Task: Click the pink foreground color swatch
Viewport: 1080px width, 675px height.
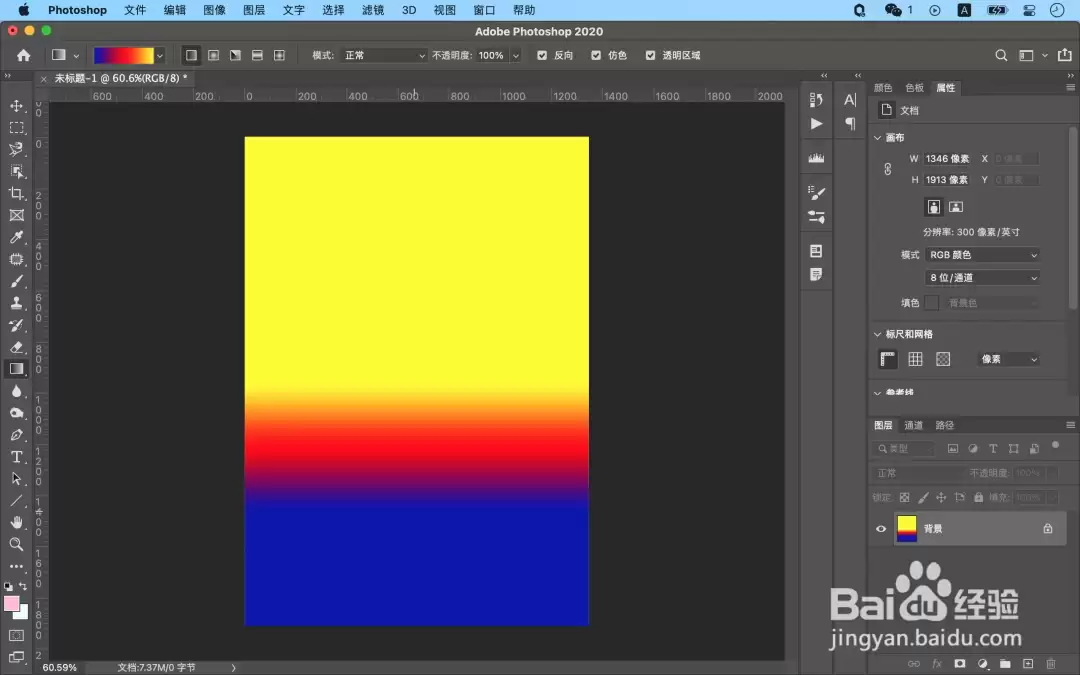Action: pyautogui.click(x=10, y=604)
